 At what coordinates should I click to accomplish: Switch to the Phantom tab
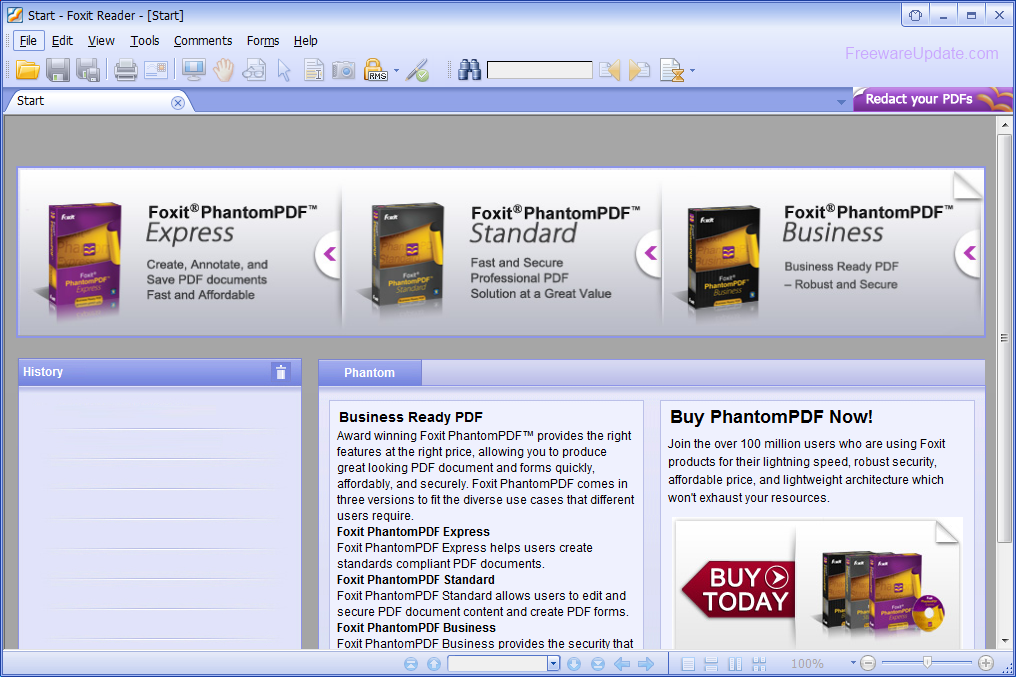369,372
